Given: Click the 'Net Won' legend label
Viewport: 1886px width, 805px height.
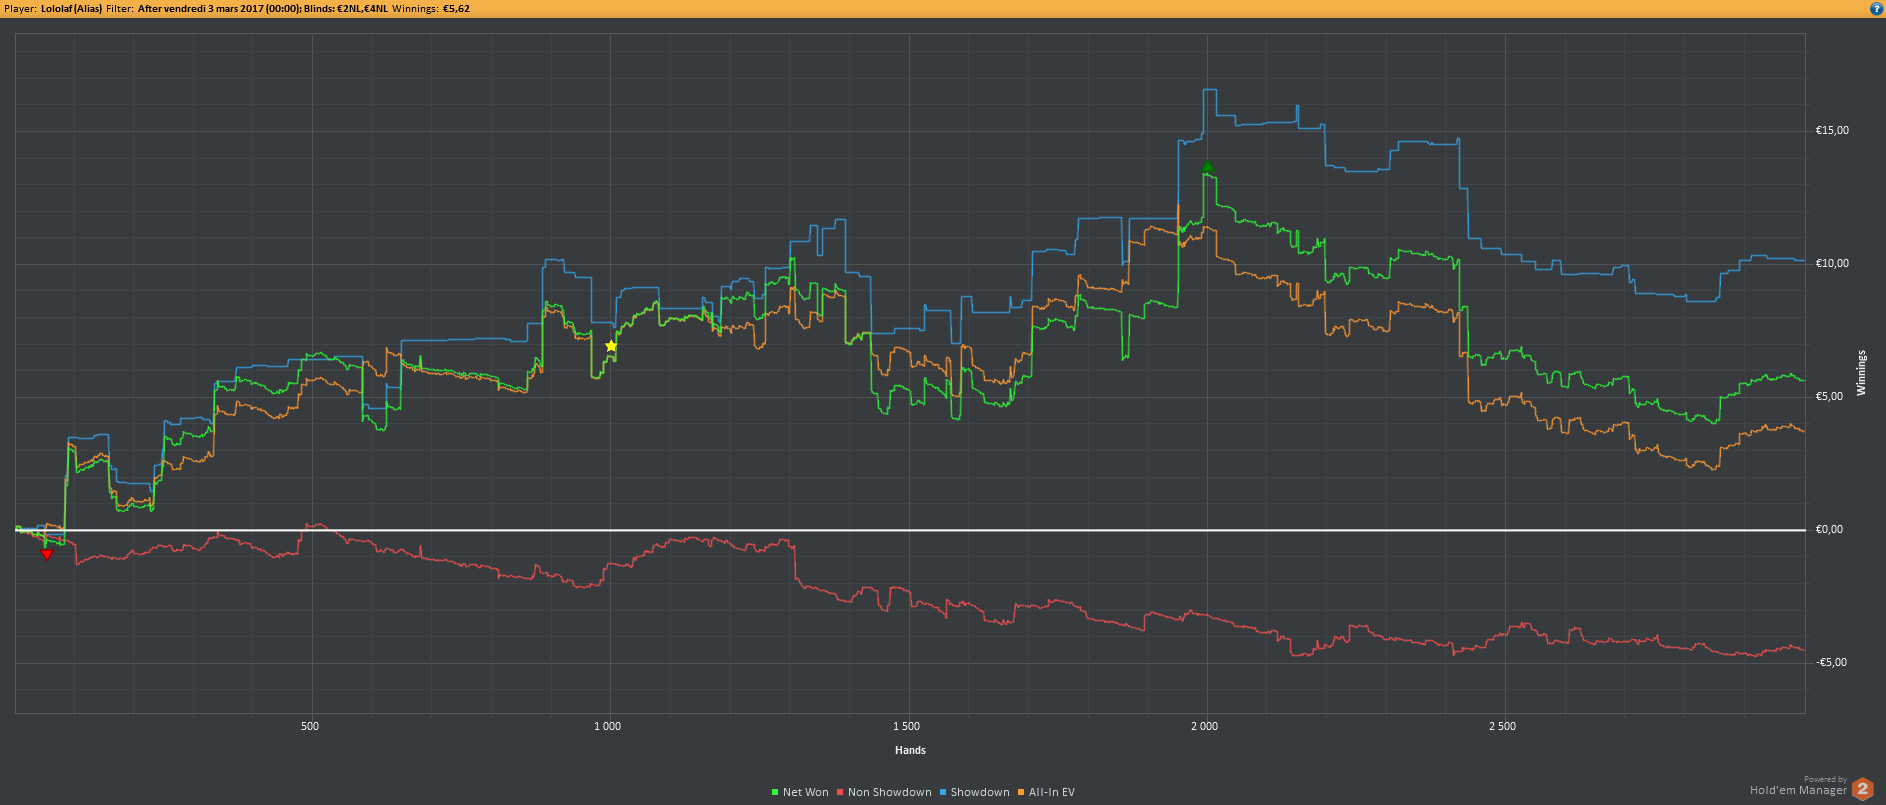Looking at the screenshot, I should pos(806,793).
